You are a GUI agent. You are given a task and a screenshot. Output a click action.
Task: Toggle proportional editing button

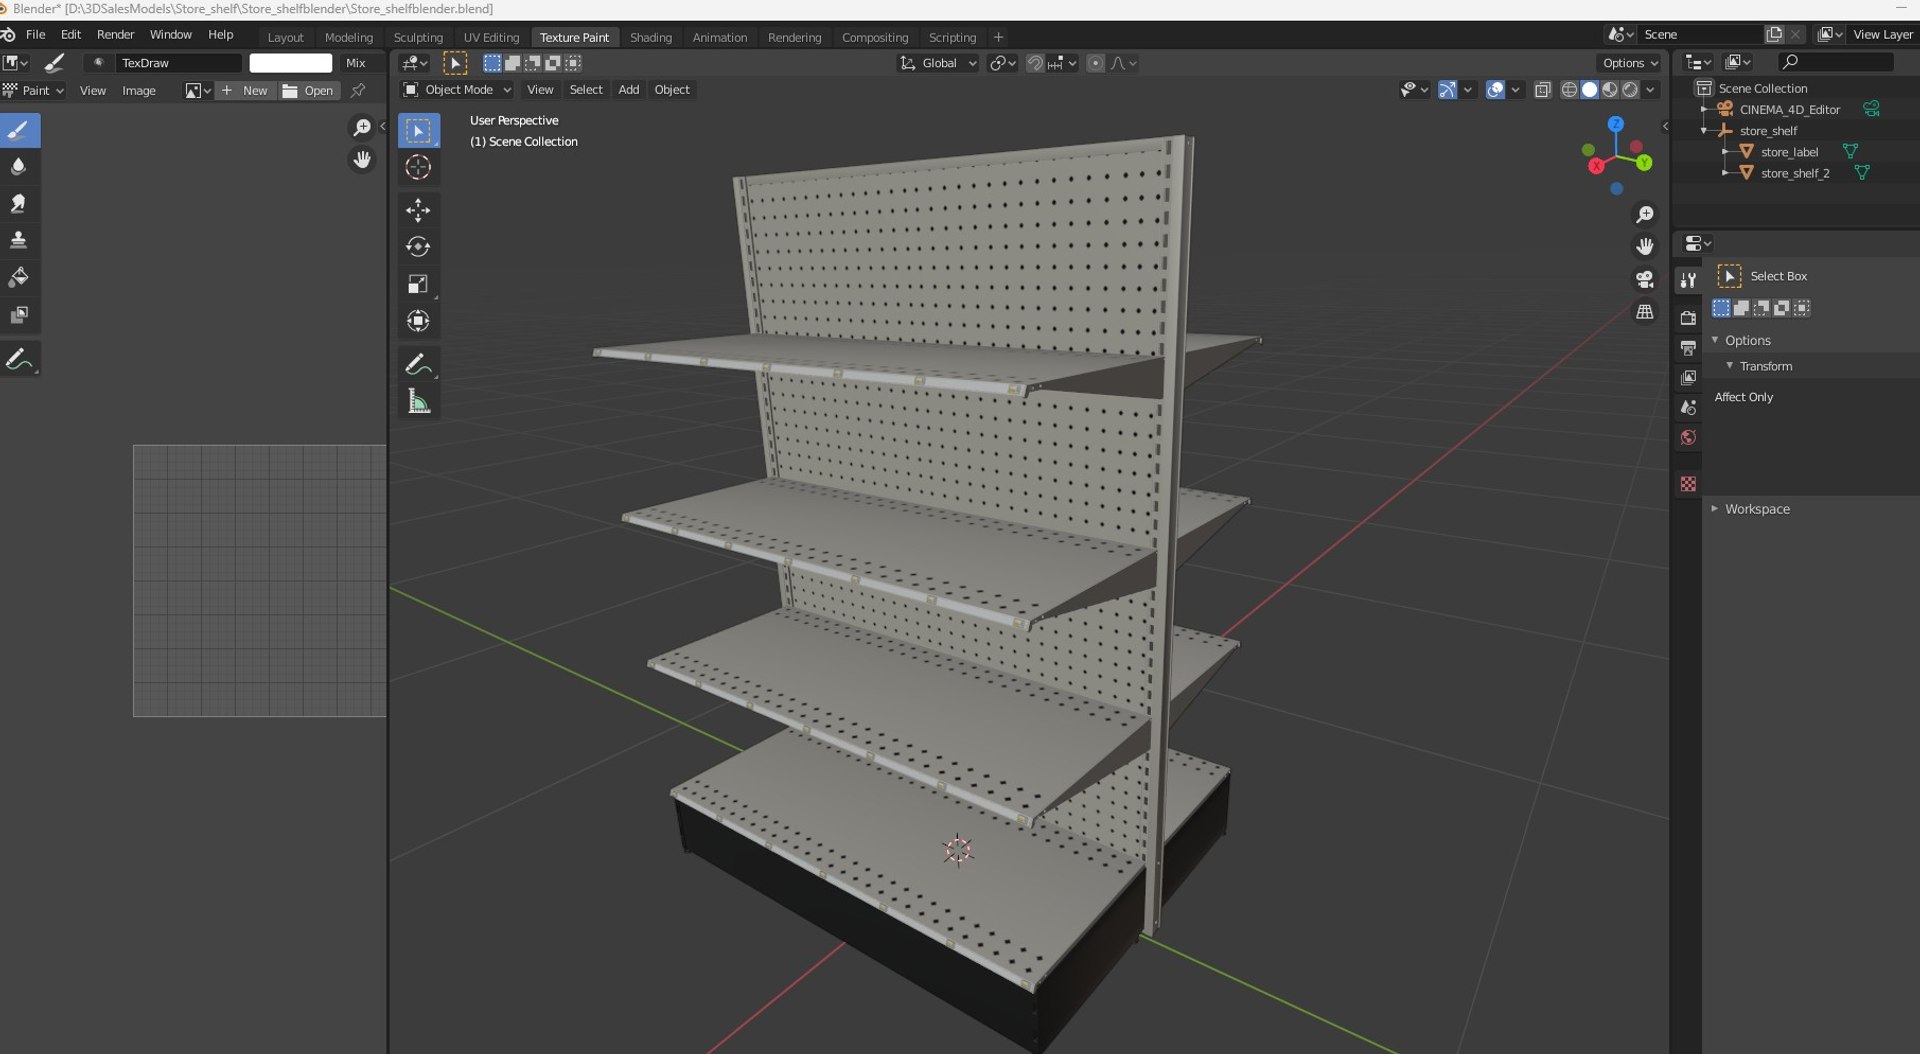pyautogui.click(x=1096, y=63)
